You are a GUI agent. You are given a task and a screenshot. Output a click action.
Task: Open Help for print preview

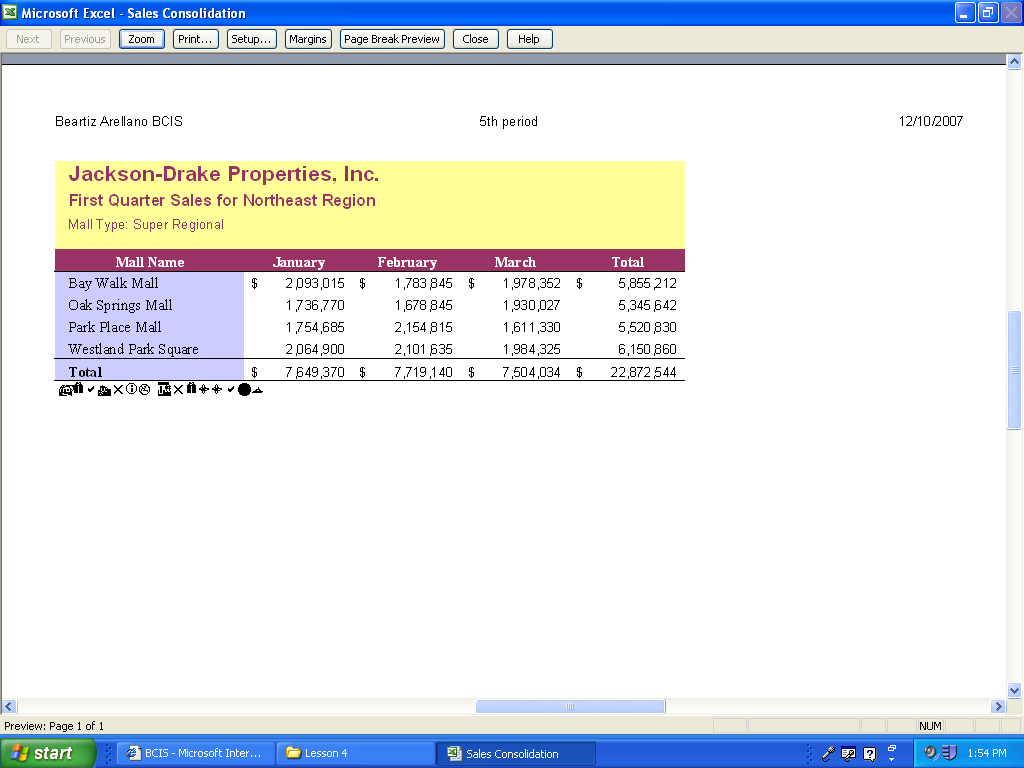pyautogui.click(x=529, y=39)
